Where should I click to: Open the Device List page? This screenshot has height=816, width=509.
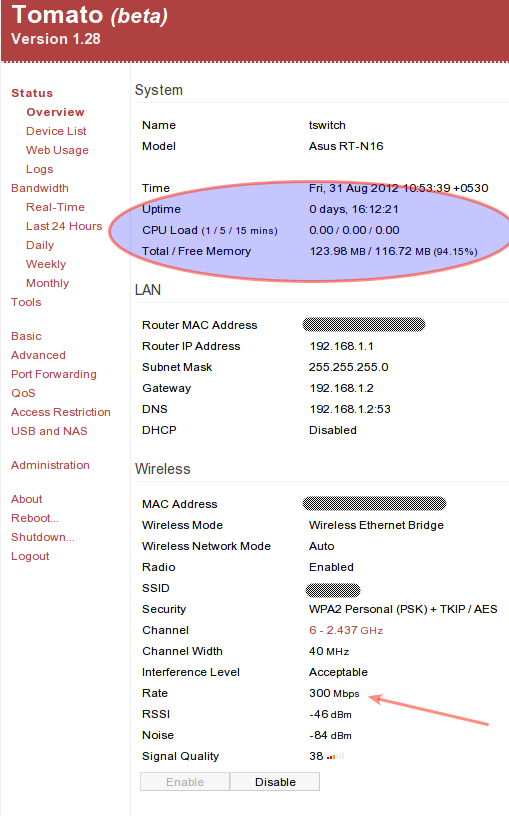pyautogui.click(x=56, y=131)
